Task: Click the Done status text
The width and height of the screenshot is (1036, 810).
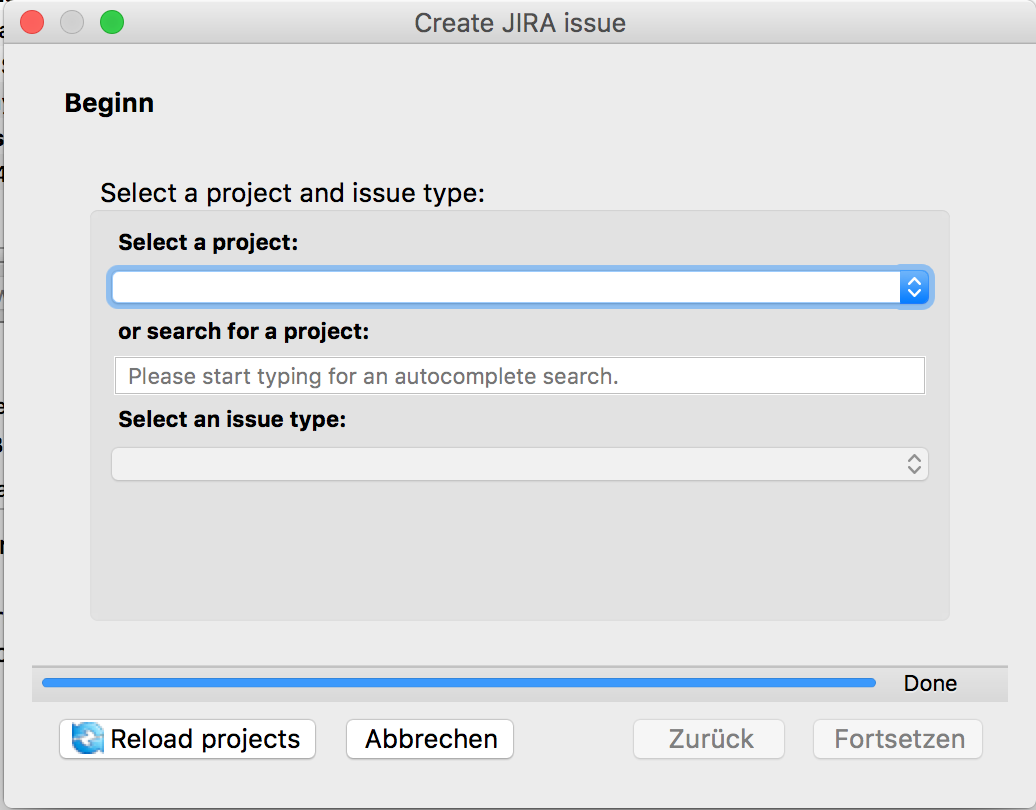Action: tap(930, 683)
